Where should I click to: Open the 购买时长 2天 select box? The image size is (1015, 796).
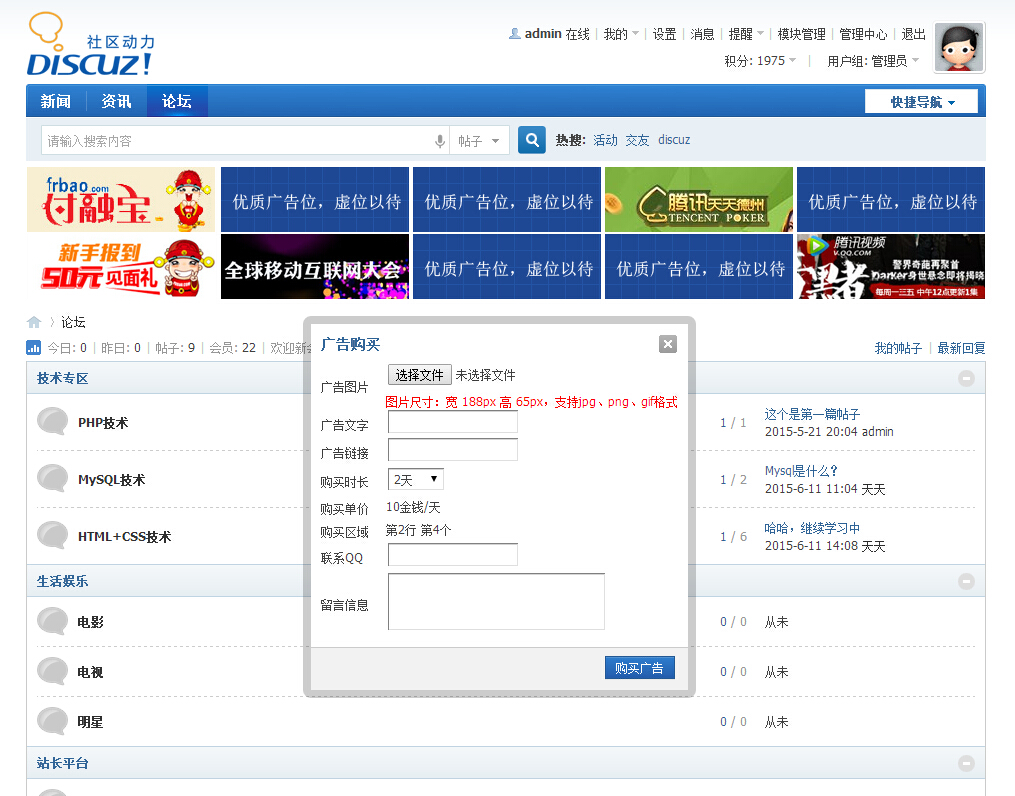point(416,480)
